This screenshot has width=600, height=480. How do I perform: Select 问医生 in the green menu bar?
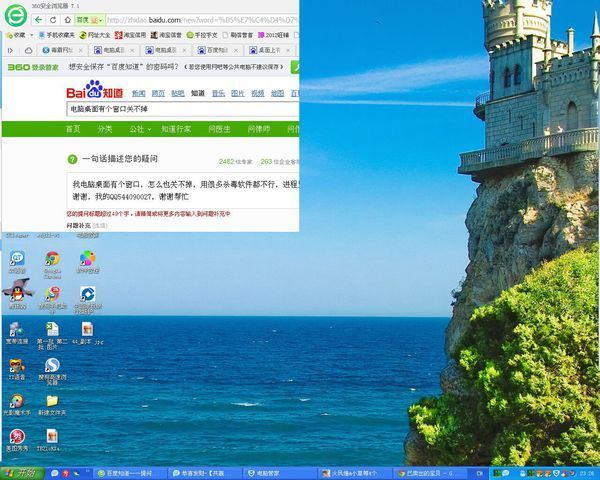[219, 129]
